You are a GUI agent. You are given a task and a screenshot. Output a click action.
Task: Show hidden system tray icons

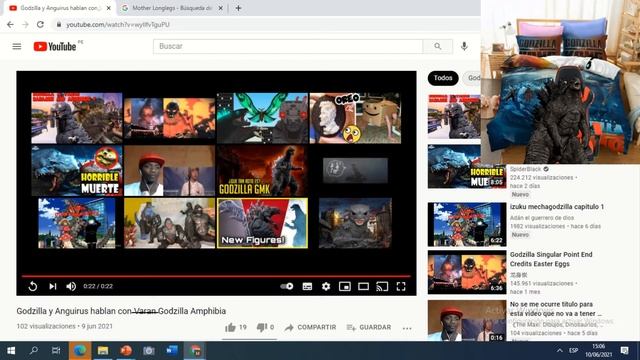point(560,351)
